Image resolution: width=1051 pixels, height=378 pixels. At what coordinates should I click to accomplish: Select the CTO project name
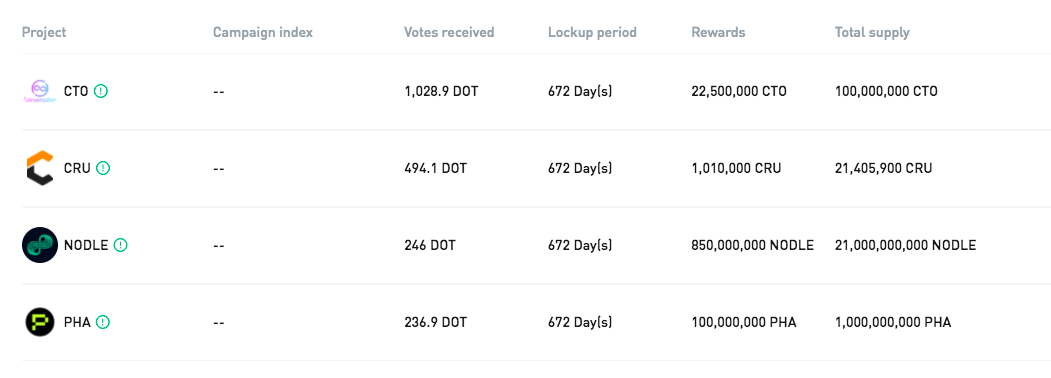tap(76, 91)
